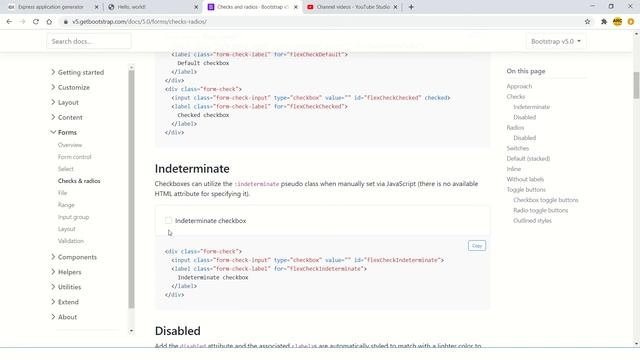Viewport: 640px width, 360px height.
Task: Jump to Default (stacked) section
Action: (x=528, y=158)
